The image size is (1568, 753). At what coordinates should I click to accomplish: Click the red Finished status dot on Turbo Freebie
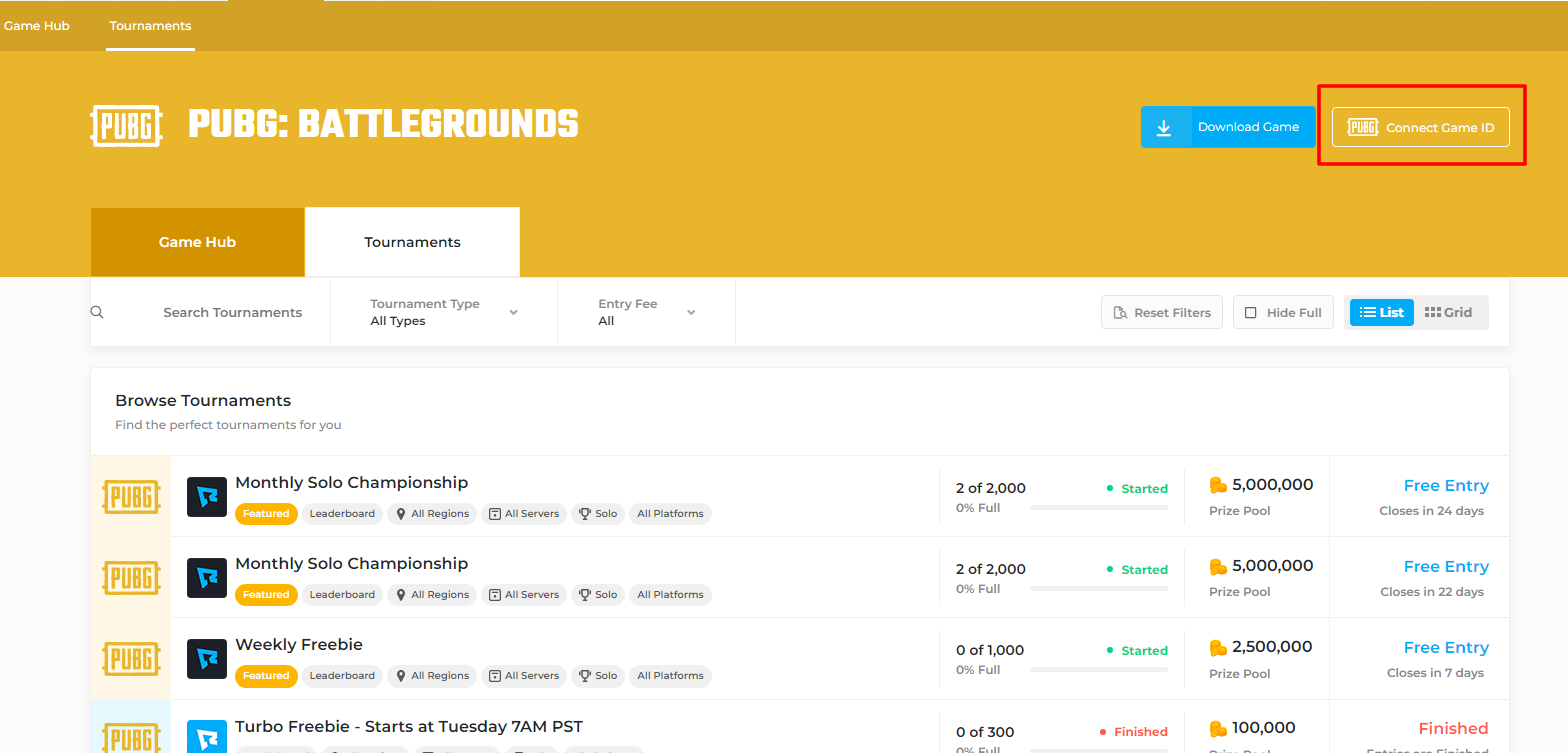point(1103,732)
